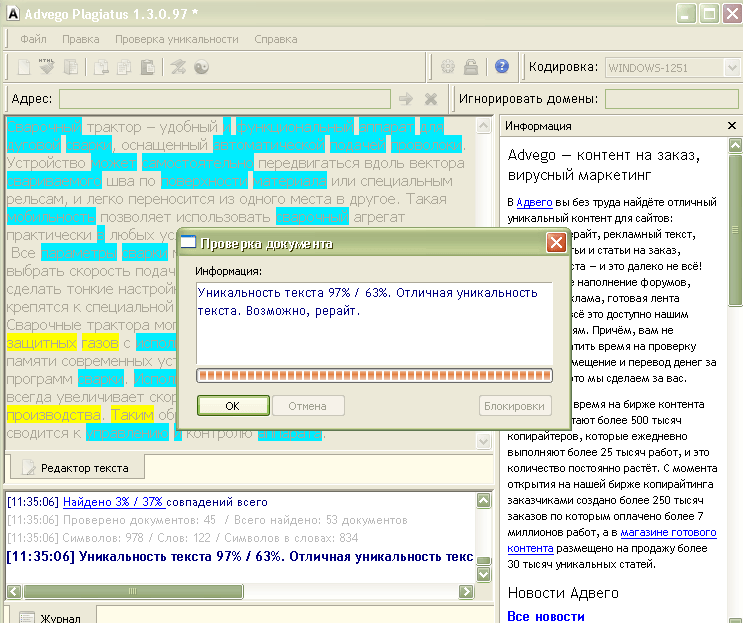Click the padlock icon in the toolbar

(471, 67)
